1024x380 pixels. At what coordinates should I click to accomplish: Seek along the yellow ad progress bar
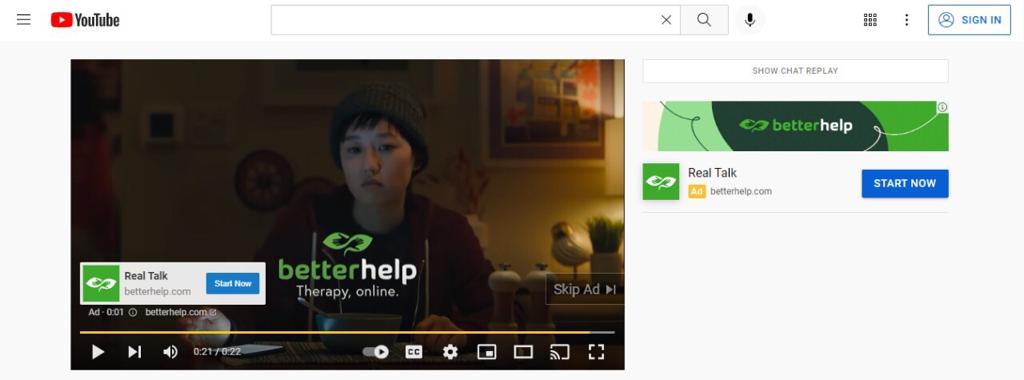pos(347,332)
